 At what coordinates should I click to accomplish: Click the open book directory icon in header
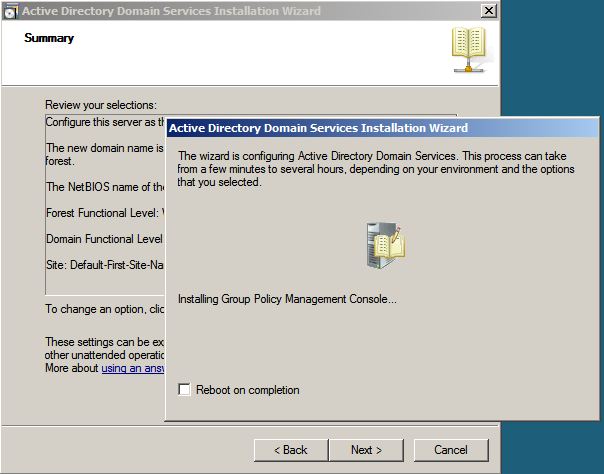click(x=469, y=49)
